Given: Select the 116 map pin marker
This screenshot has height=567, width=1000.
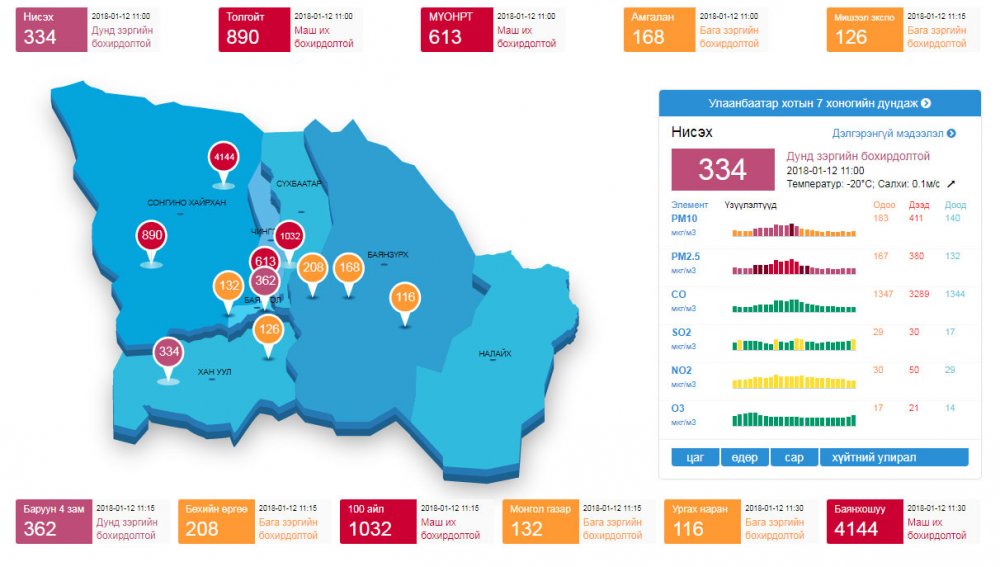Looking at the screenshot, I should point(405,298).
